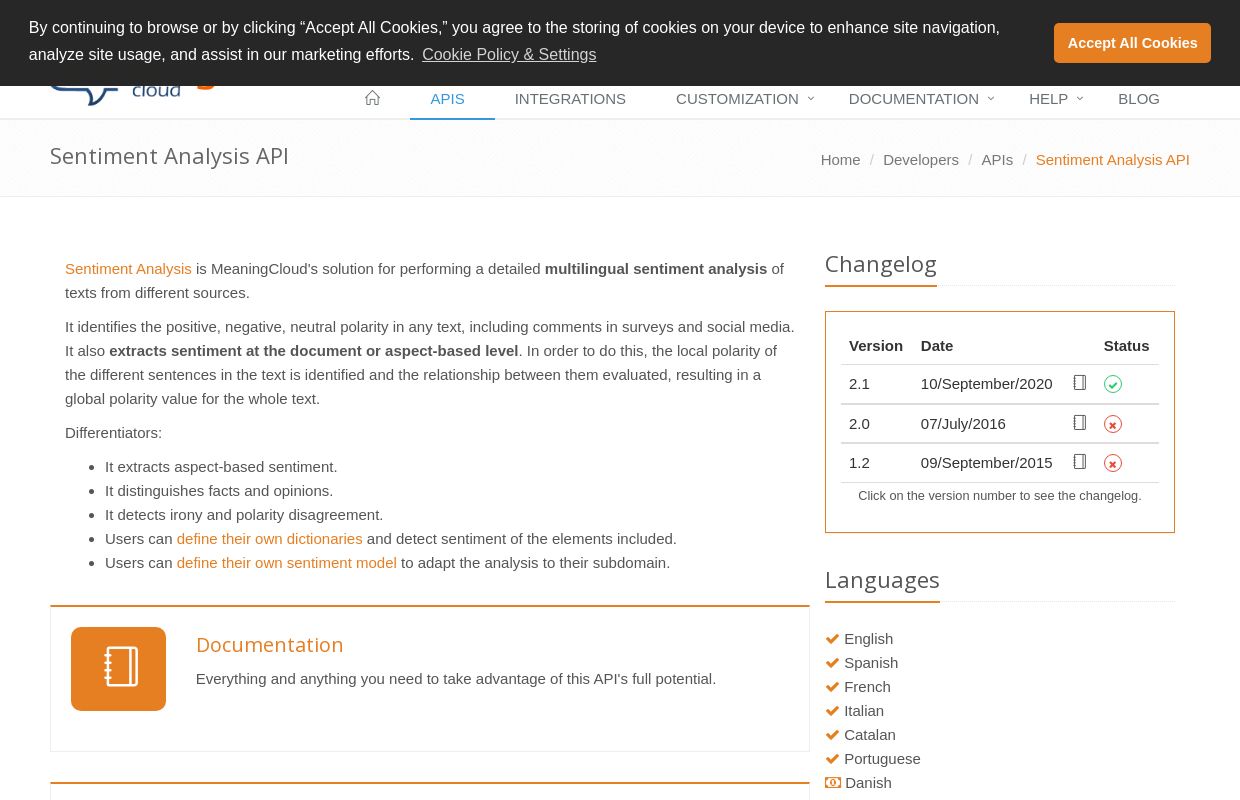1240x800 pixels.
Task: Click the 'Languages' section heading
Action: [882, 580]
